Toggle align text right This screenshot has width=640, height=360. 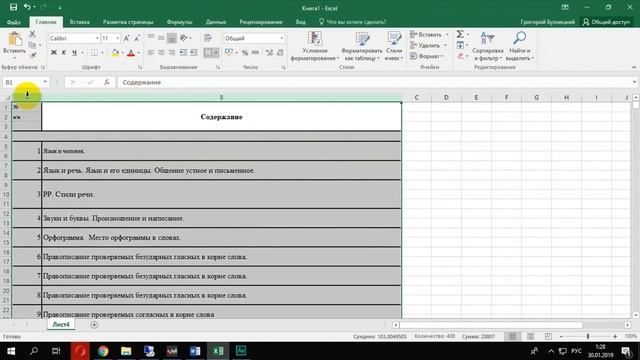[171, 52]
